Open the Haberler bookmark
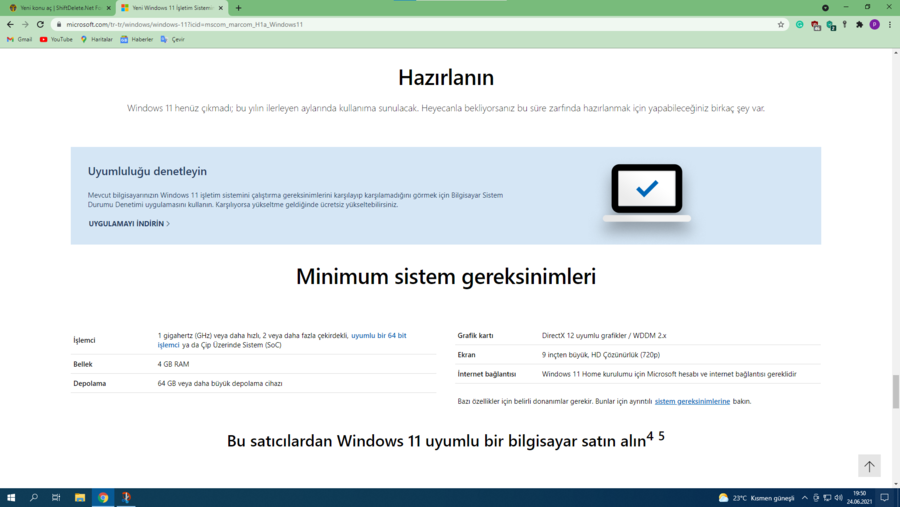This screenshot has width=900, height=507. (x=137, y=40)
